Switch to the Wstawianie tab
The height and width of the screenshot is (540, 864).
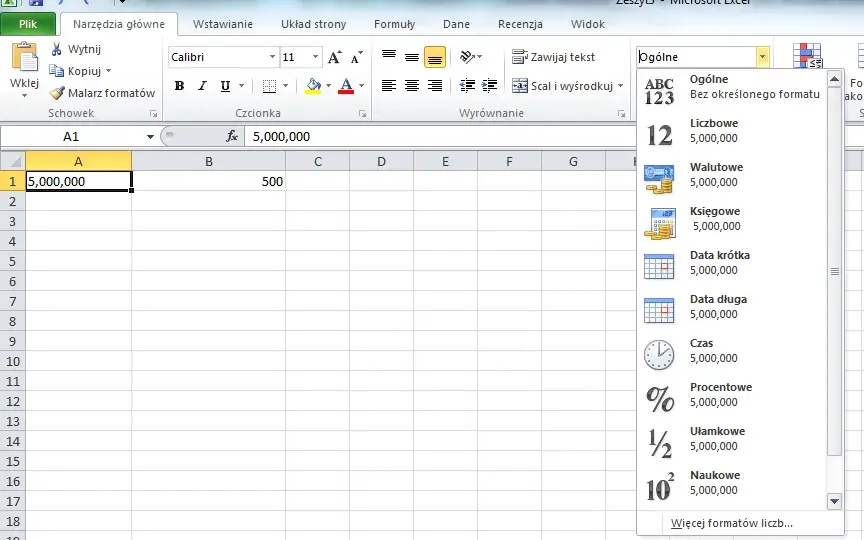(x=223, y=24)
